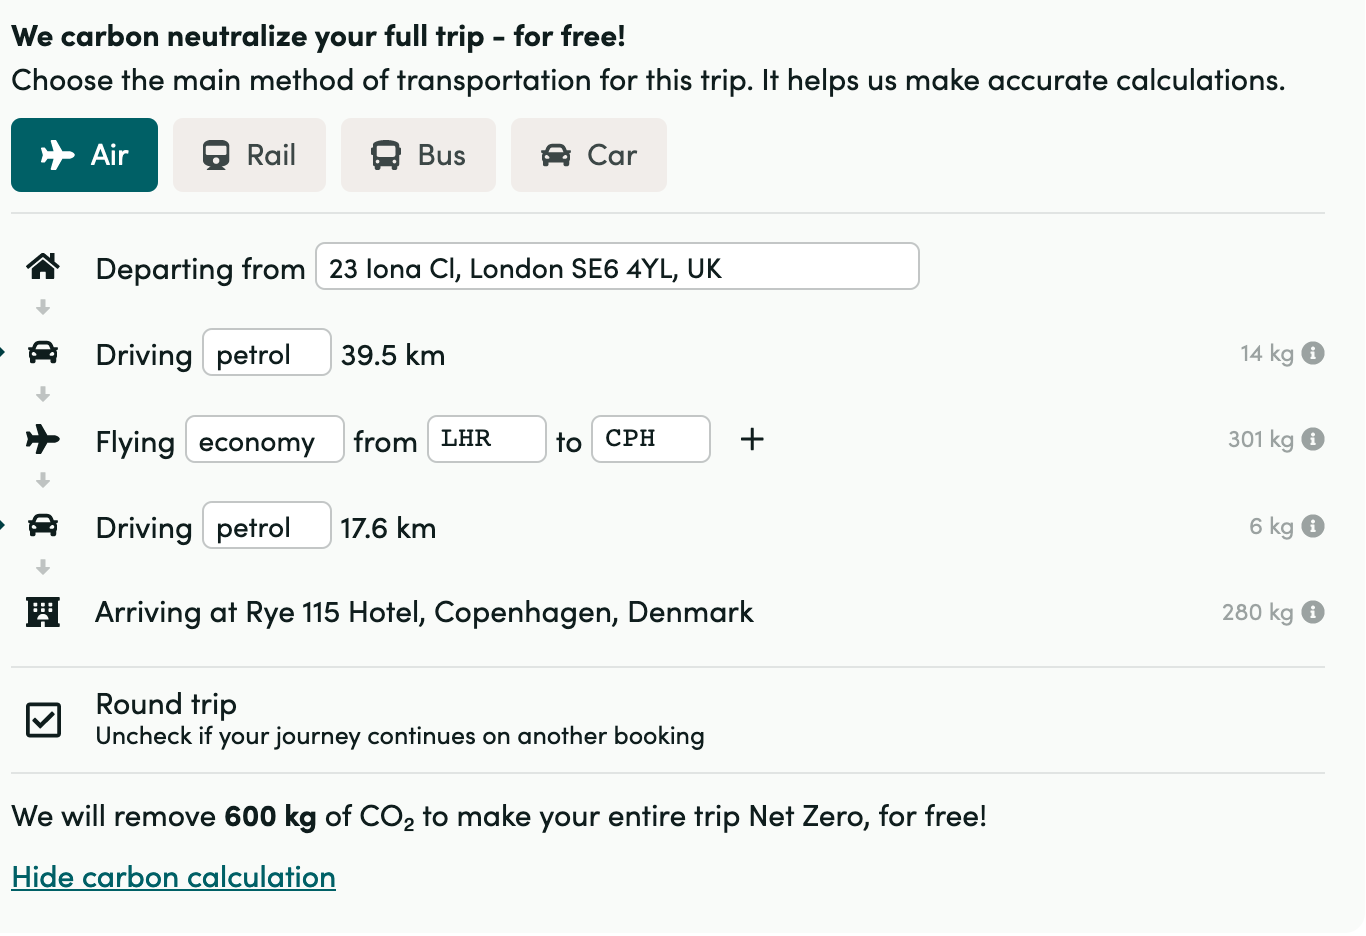
Task: Open info icon next to 6 kg
Action: coord(1314,526)
